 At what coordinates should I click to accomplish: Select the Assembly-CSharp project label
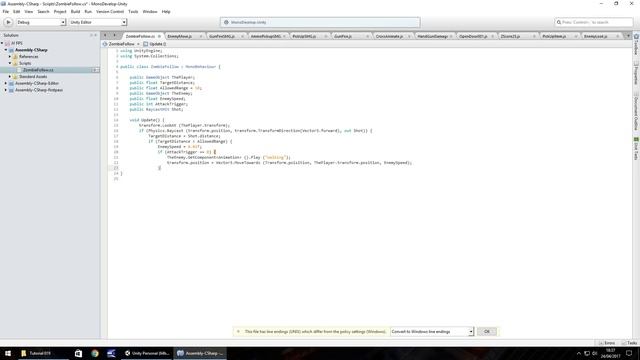coord(31,50)
